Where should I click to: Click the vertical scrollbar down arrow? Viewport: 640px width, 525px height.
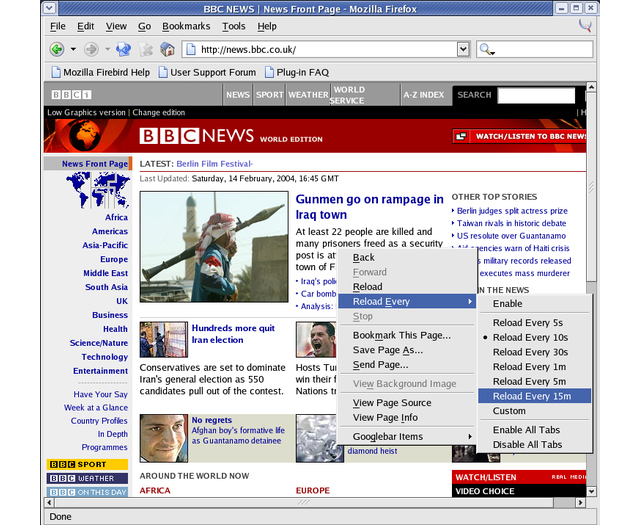(x=591, y=492)
